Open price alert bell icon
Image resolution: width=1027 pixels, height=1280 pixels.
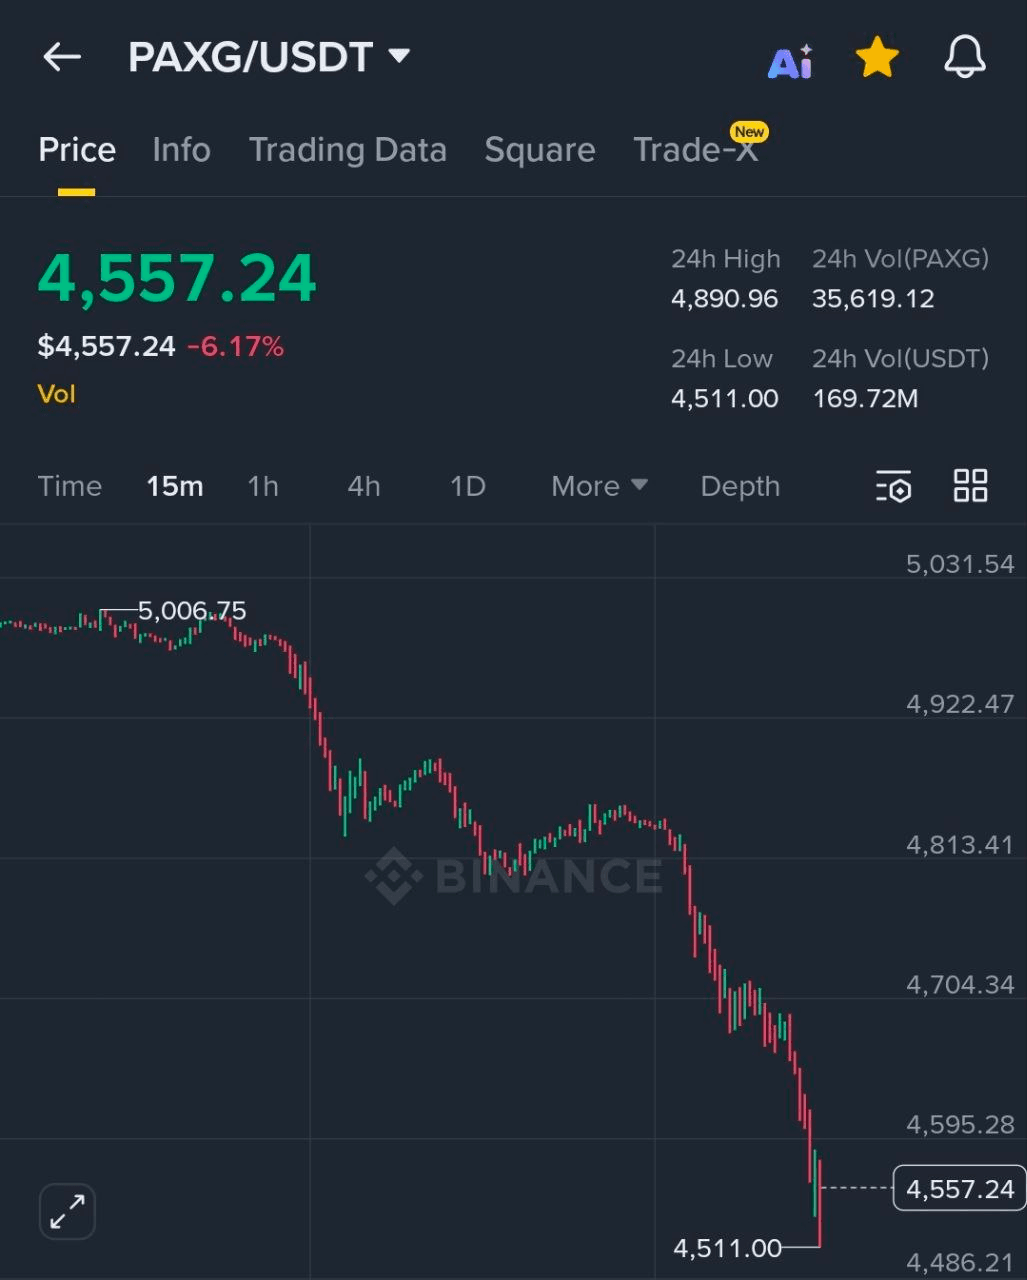coord(965,58)
